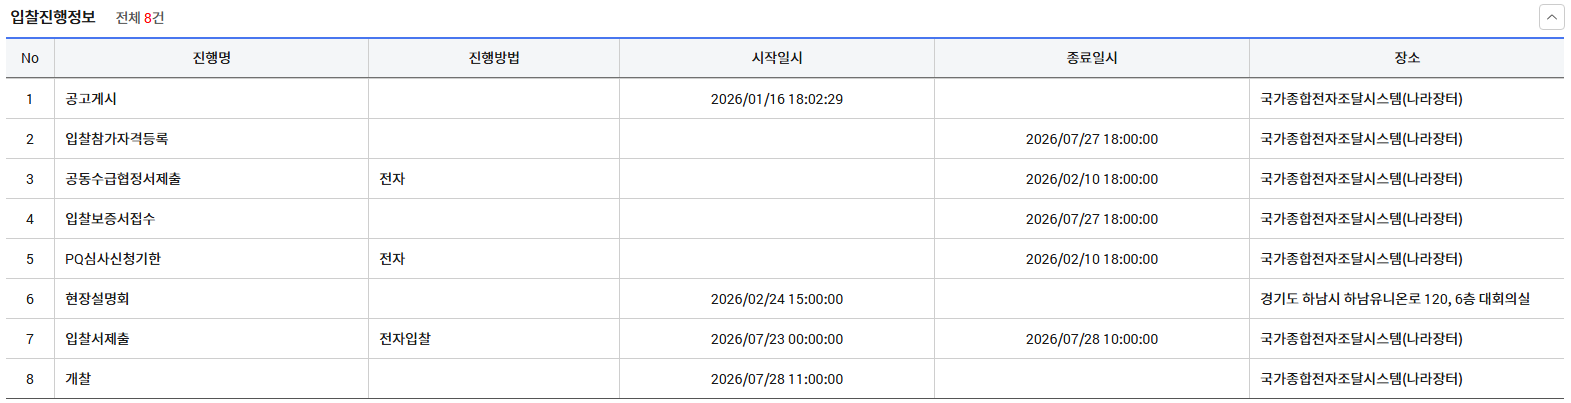Click the 하남유니온로 120 location cell
This screenshot has height=403, width=1571.
[1395, 299]
